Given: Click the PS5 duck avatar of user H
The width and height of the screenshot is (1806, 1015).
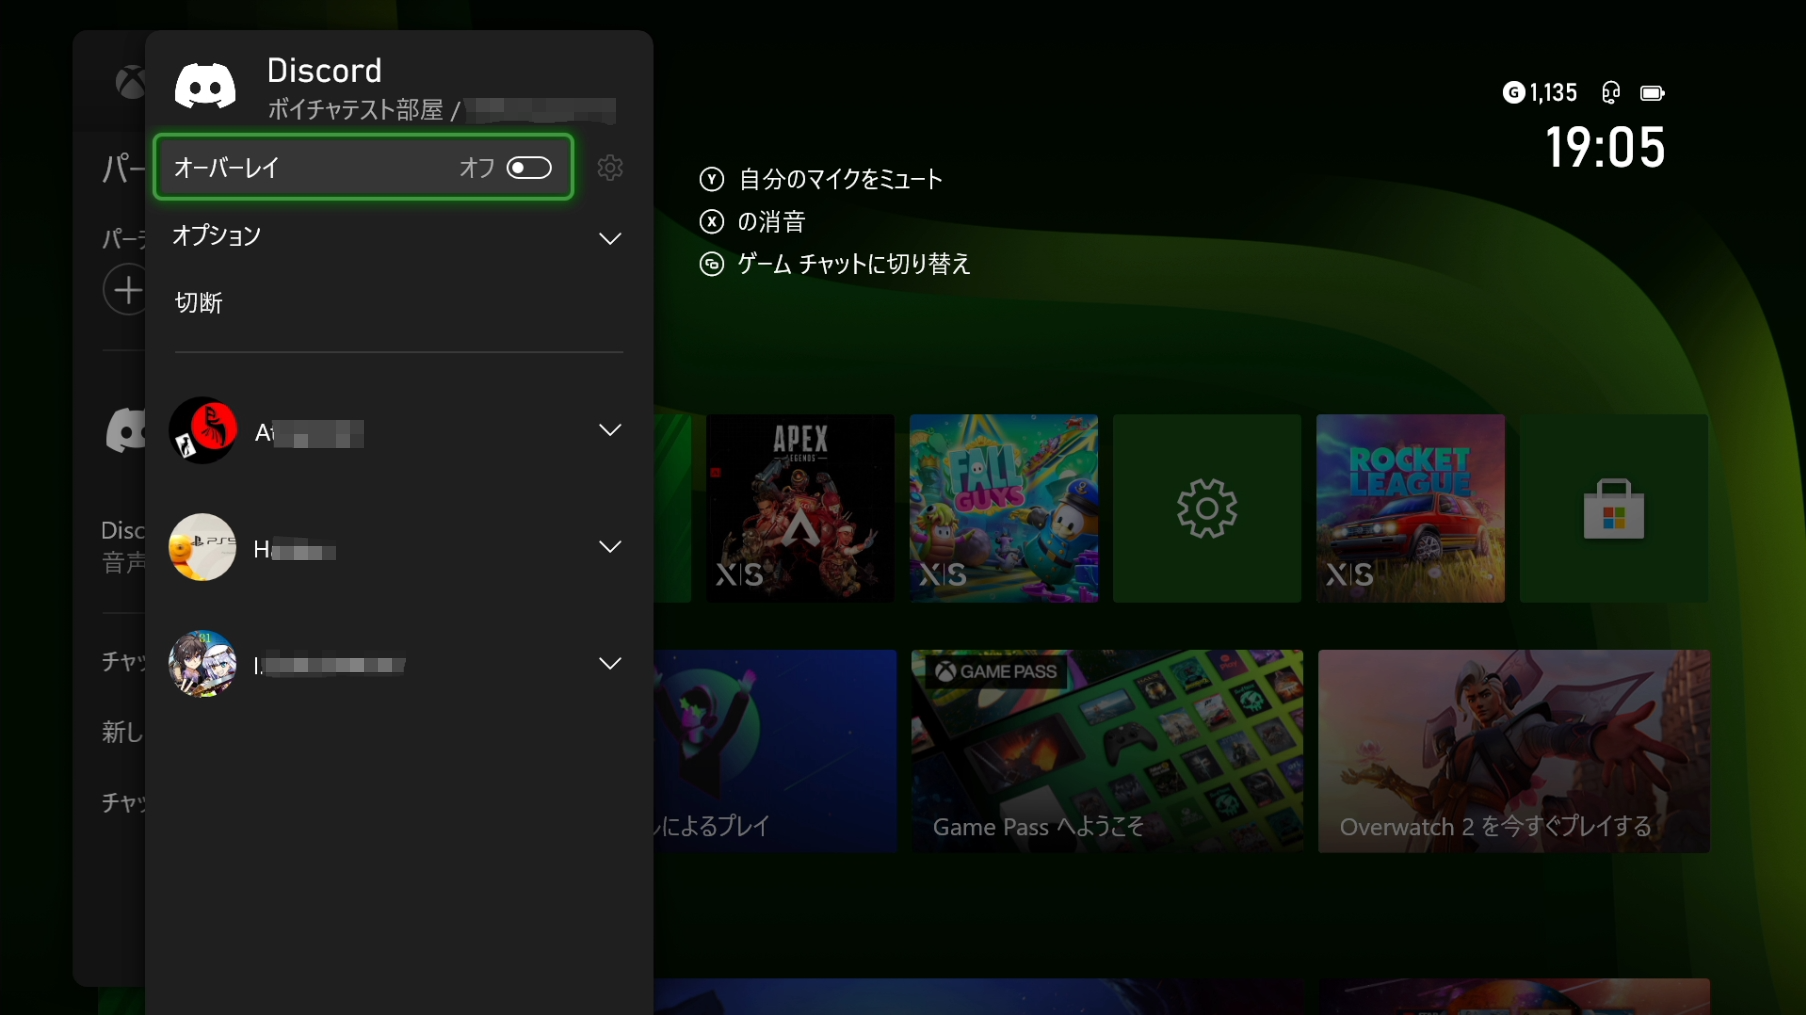Looking at the screenshot, I should [x=203, y=547].
